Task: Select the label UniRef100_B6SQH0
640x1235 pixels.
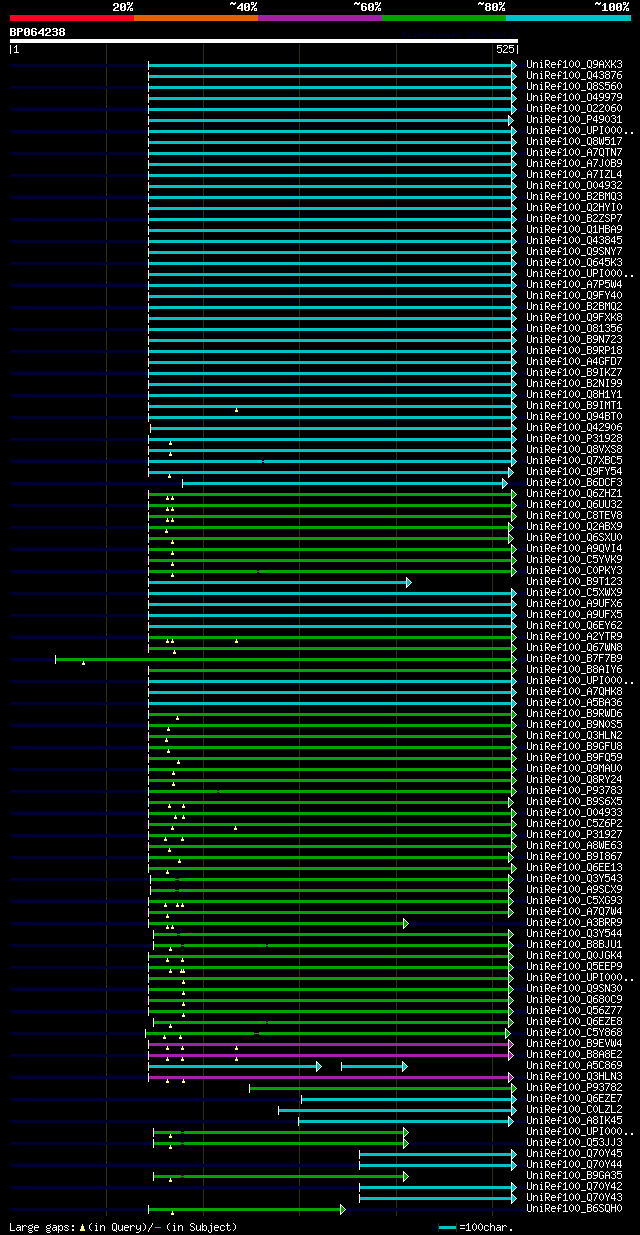Action: tap(574, 1209)
